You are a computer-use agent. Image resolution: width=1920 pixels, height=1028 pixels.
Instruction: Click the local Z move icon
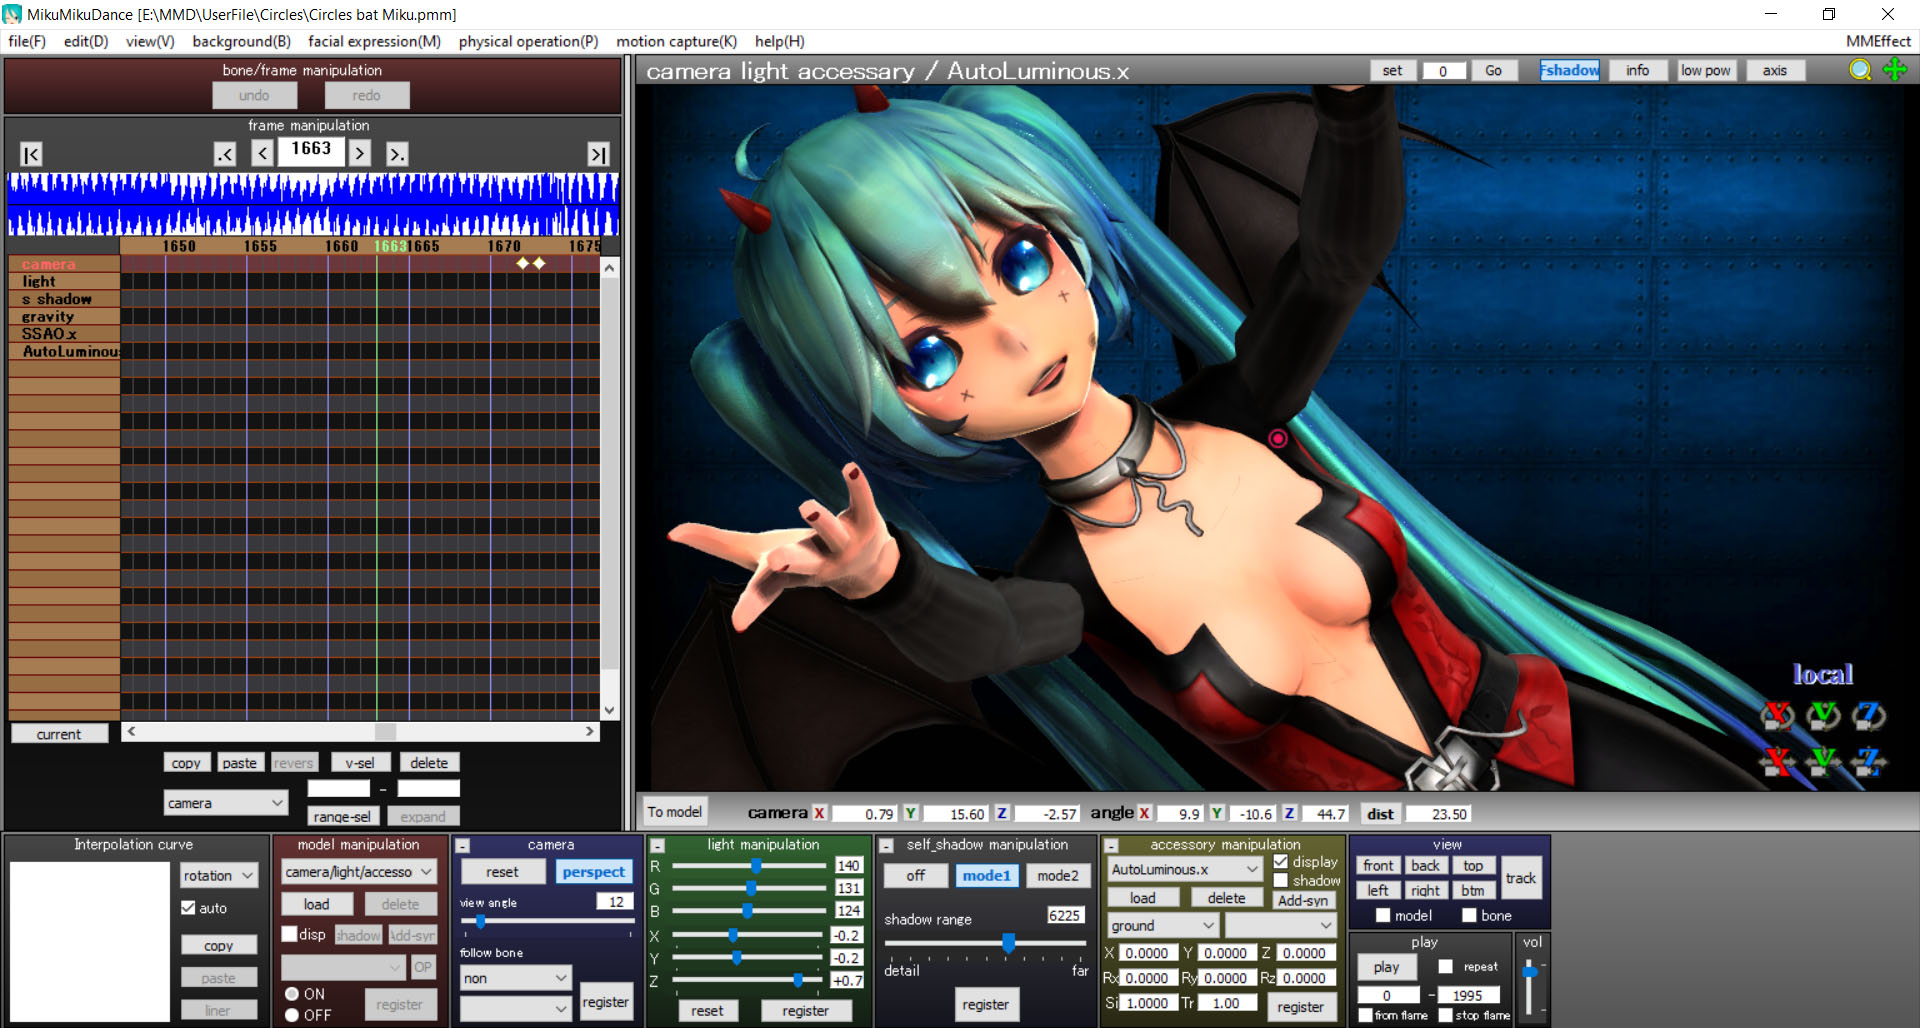(x=1868, y=761)
